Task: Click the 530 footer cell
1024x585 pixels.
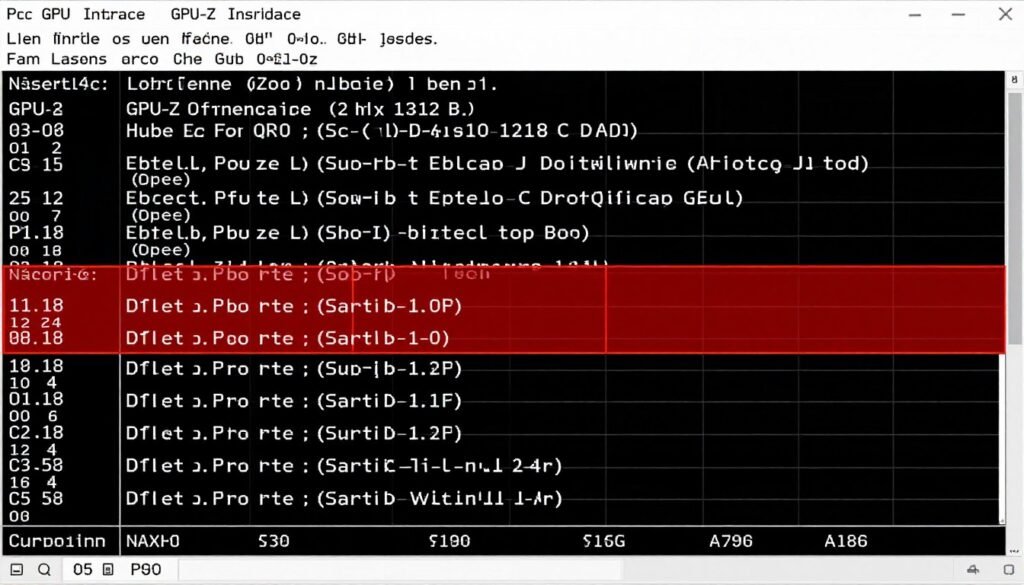Action: 274,541
